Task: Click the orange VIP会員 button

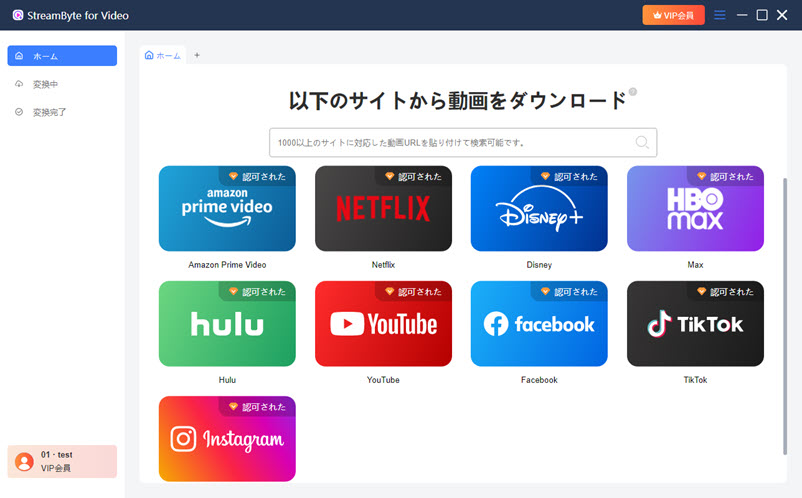Action: click(673, 15)
